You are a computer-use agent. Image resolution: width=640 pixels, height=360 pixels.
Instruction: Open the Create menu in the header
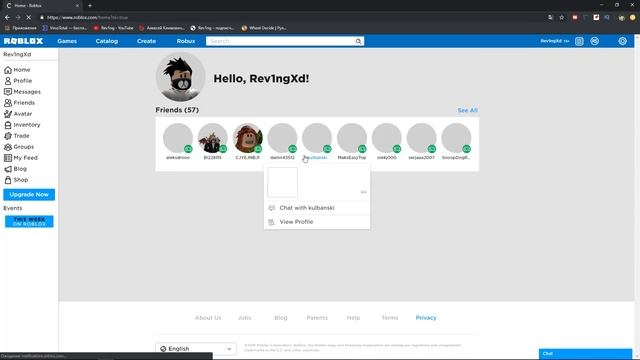[147, 41]
